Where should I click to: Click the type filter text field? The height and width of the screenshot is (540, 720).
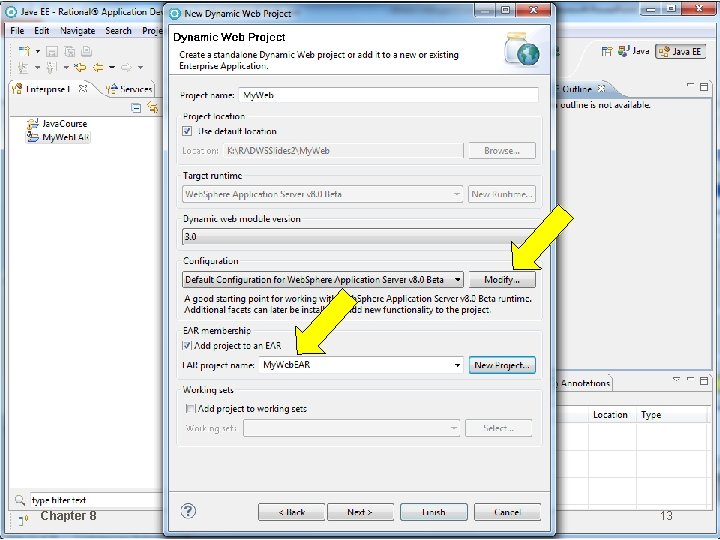tap(96, 500)
